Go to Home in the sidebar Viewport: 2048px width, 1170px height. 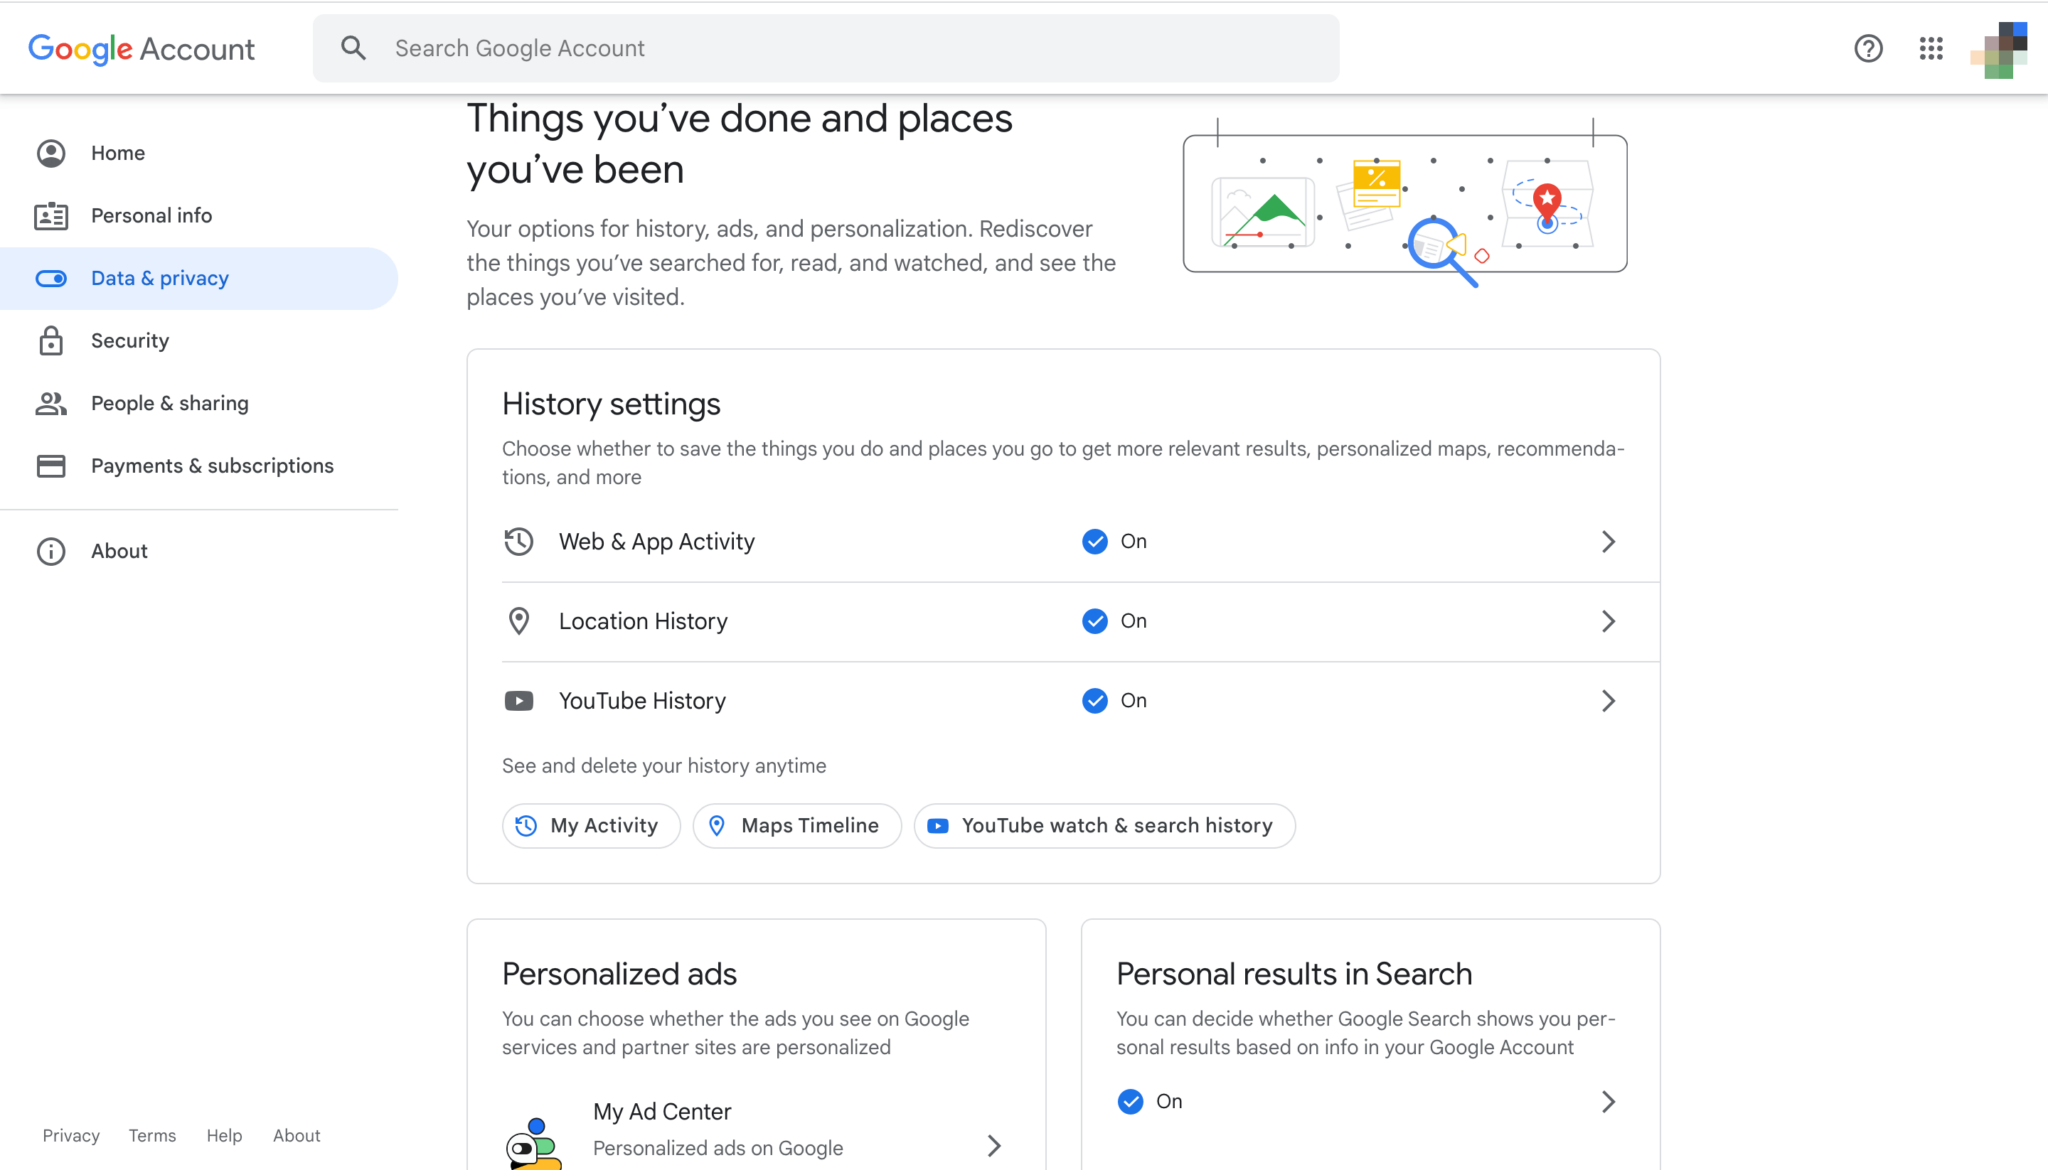(199, 153)
